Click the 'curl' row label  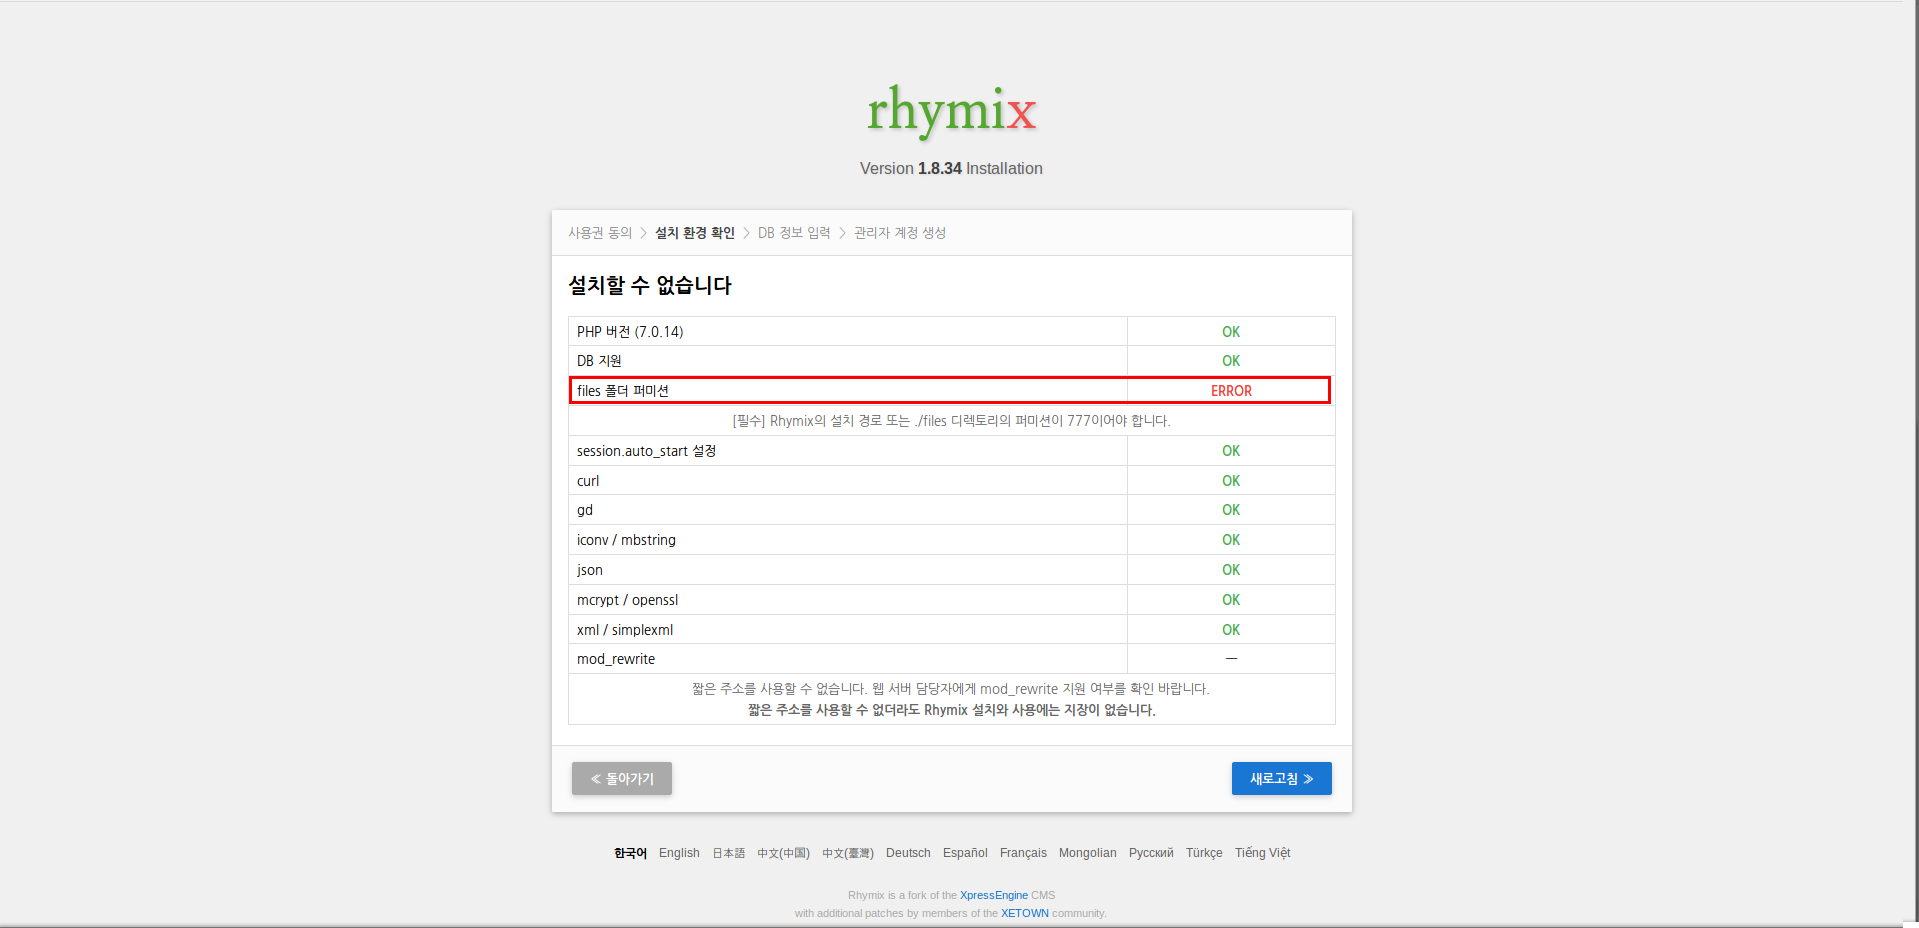pyautogui.click(x=588, y=481)
